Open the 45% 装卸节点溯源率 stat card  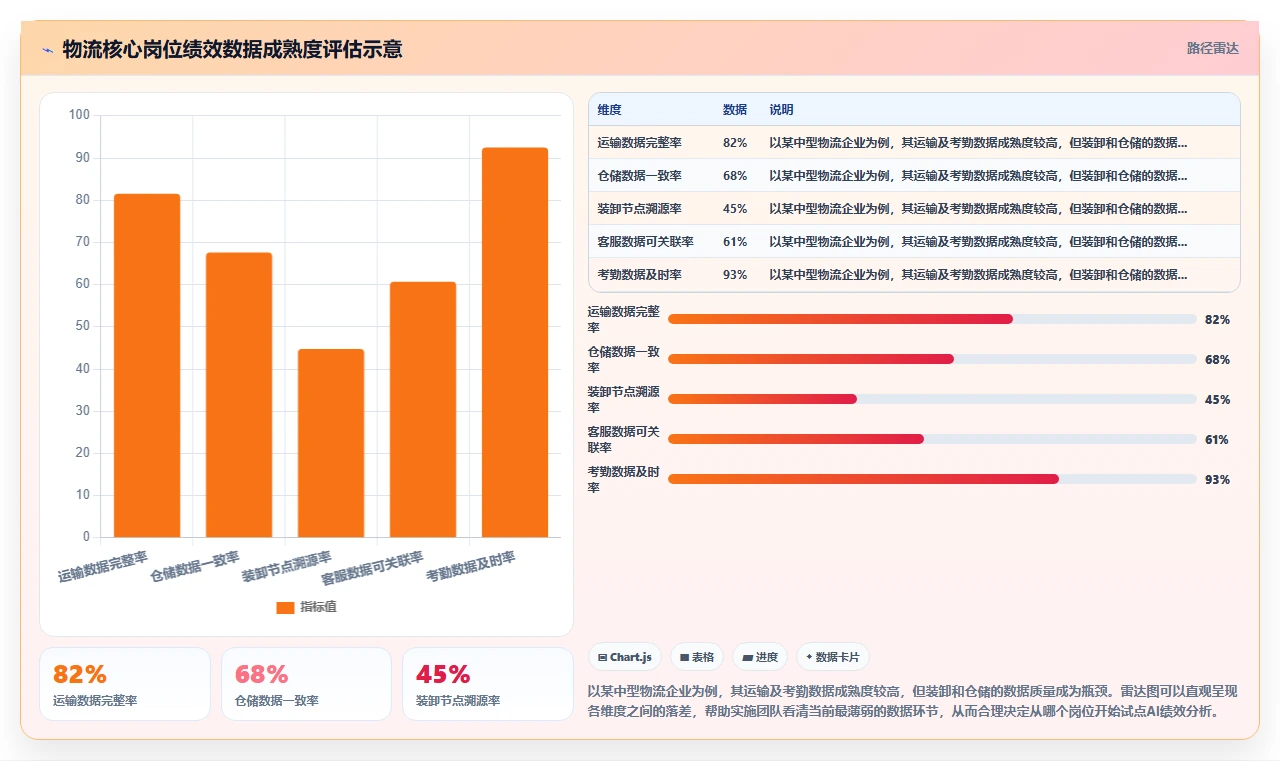488,684
